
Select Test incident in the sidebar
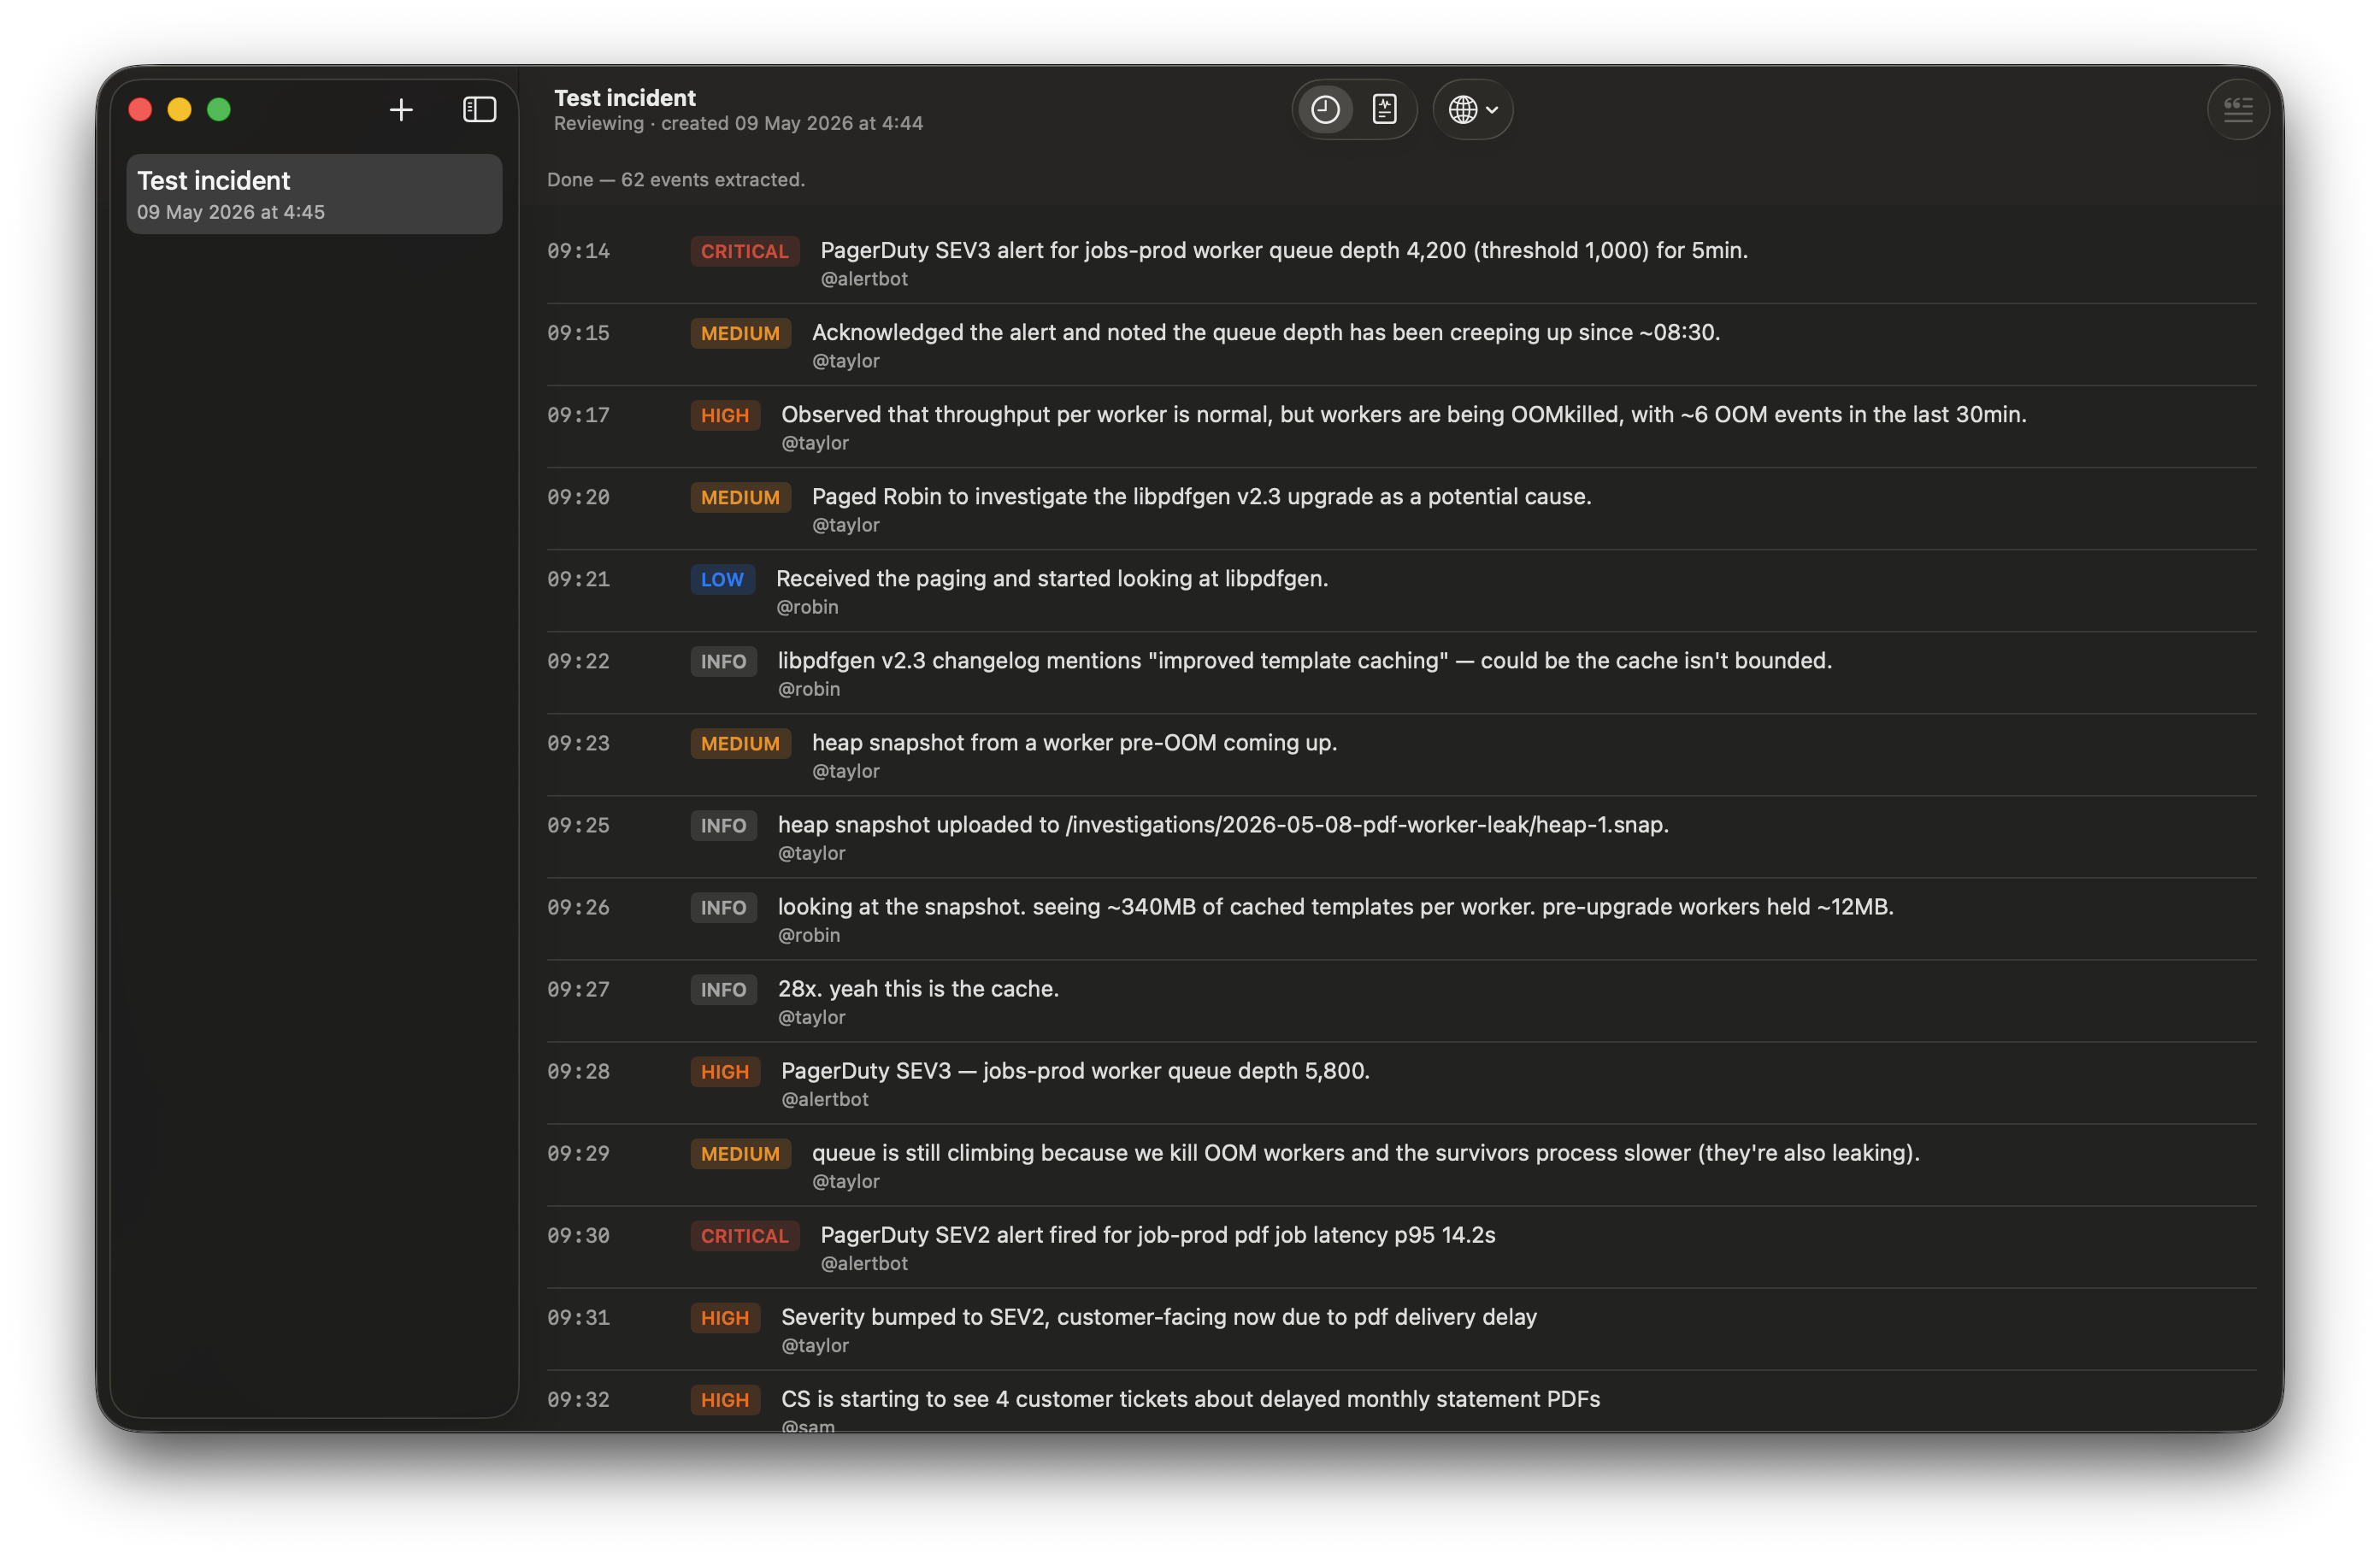314,194
